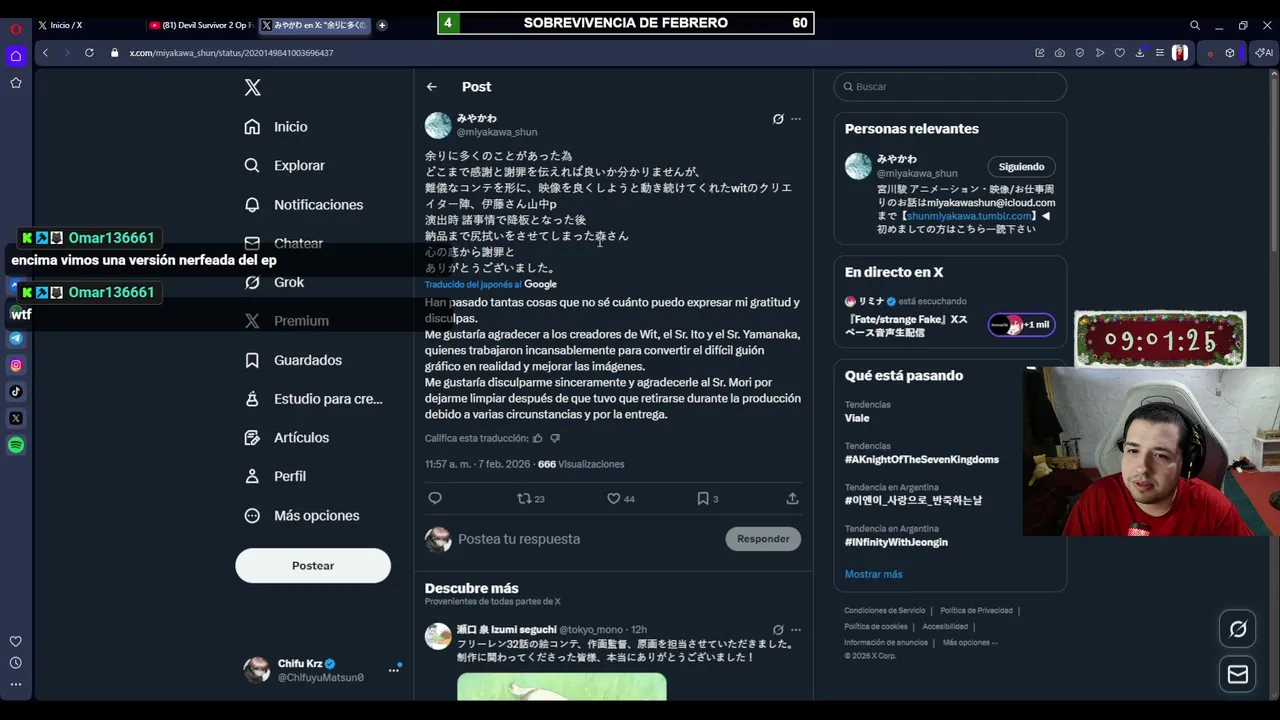1280x720 pixels.
Task: Open Explorar in X sidebar
Action: click(x=285, y=166)
